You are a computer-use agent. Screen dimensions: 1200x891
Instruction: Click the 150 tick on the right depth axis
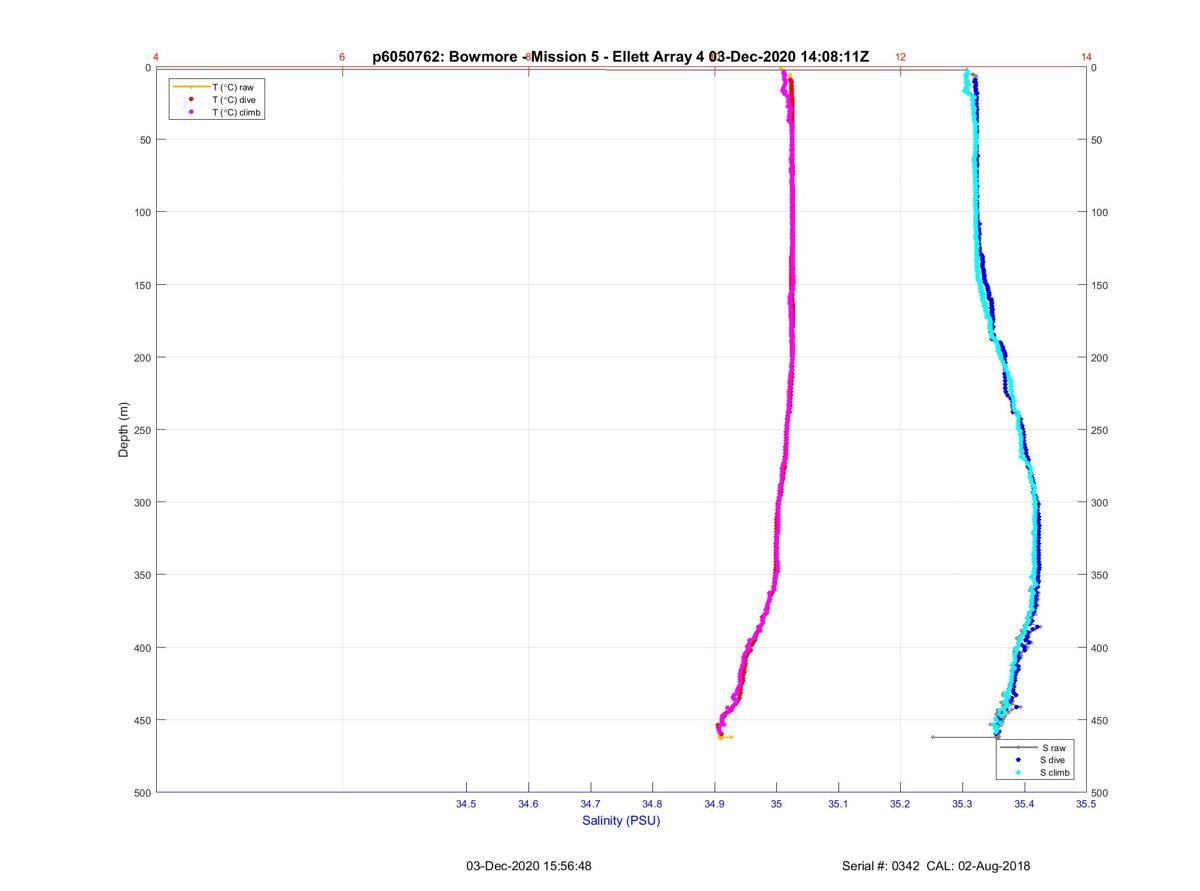(1100, 285)
